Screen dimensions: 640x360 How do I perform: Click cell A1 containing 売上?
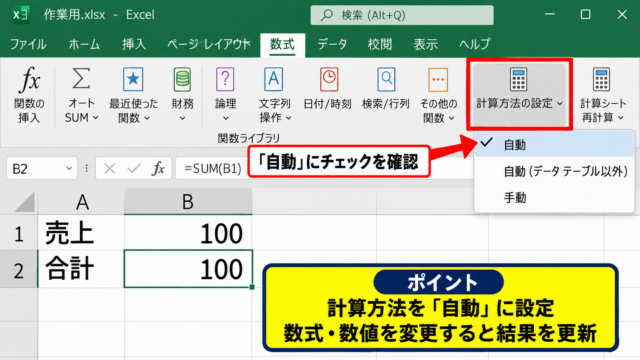point(81,233)
